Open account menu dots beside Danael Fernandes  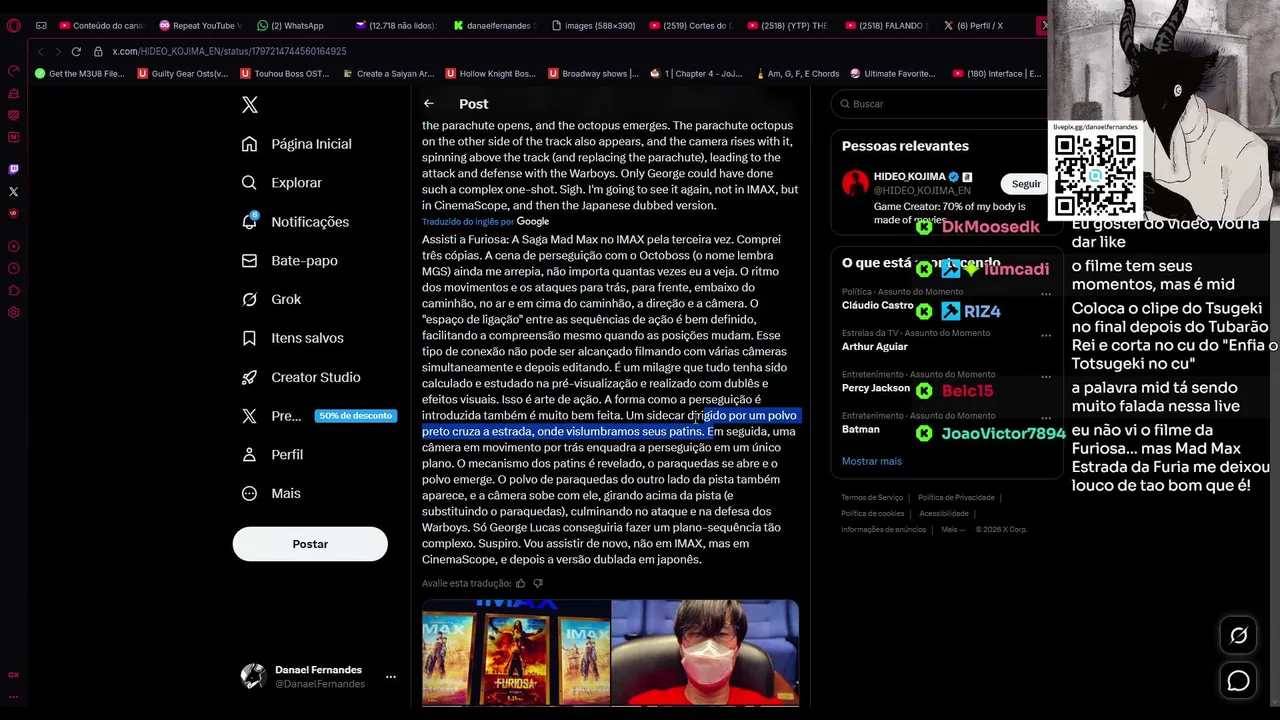[x=391, y=677]
